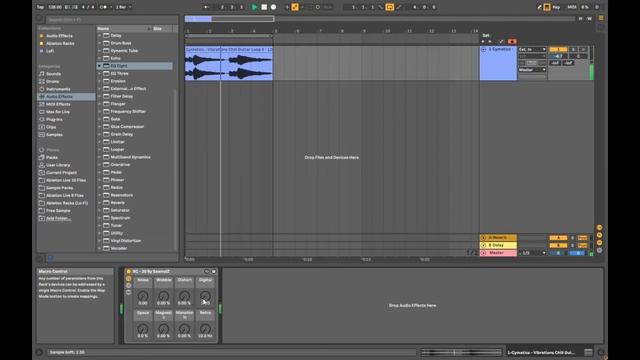Open the Master output routing dropdown

click(x=532, y=70)
